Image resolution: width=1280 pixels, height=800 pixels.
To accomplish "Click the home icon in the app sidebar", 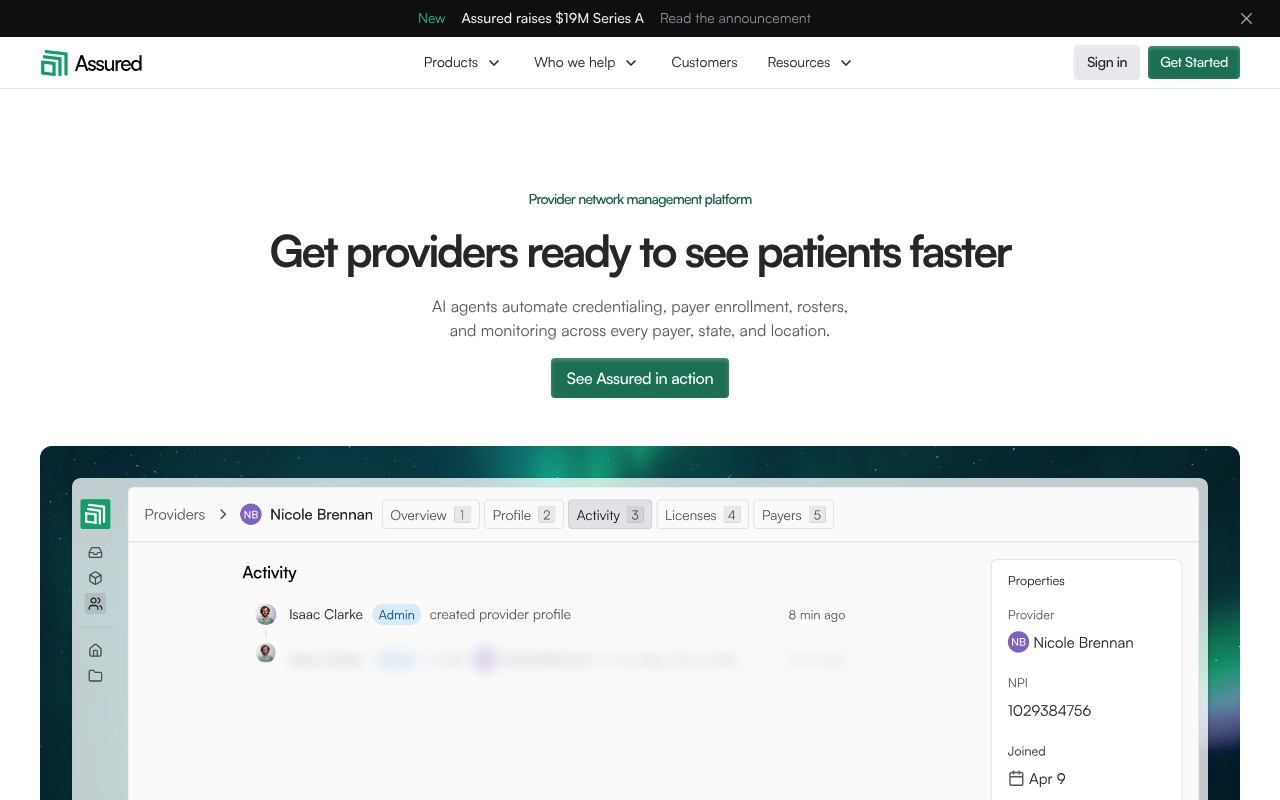I will [x=95, y=650].
